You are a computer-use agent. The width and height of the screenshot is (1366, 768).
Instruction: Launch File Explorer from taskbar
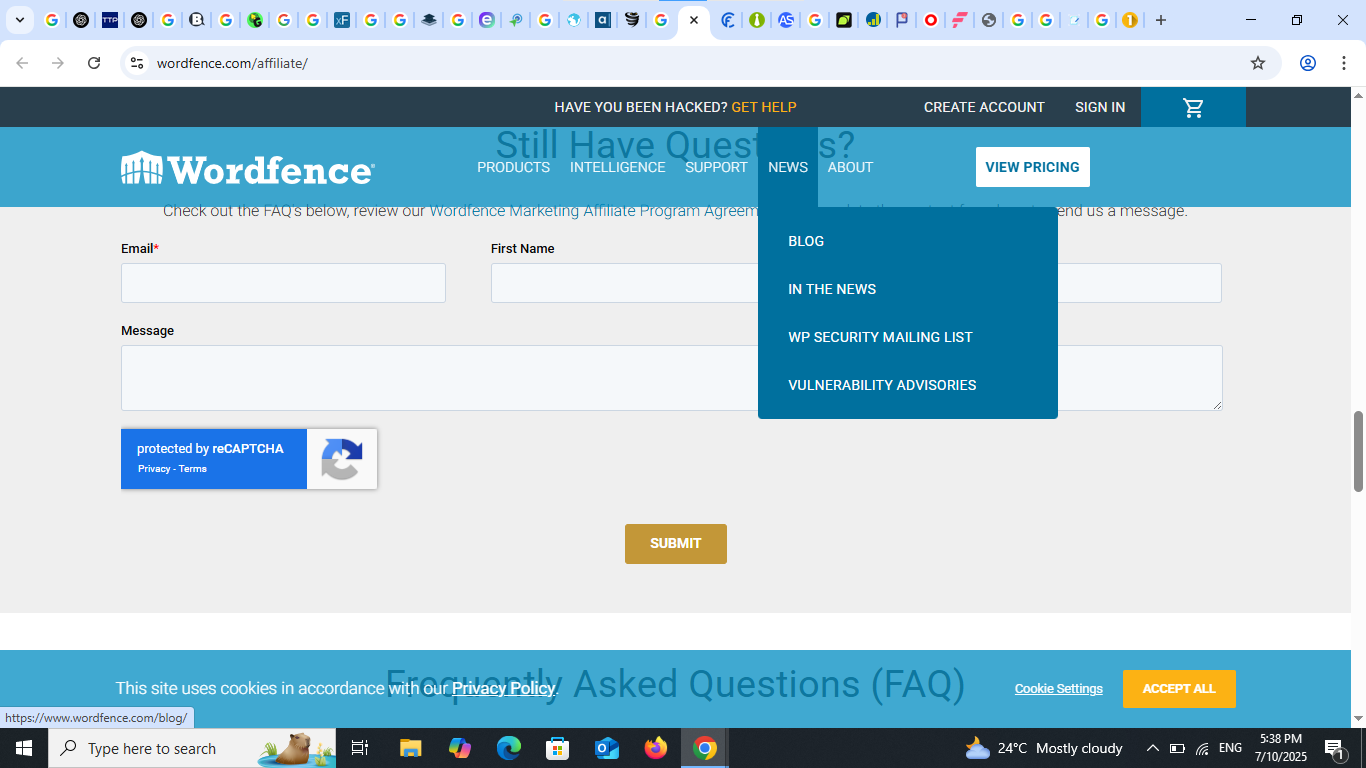pyautogui.click(x=410, y=748)
